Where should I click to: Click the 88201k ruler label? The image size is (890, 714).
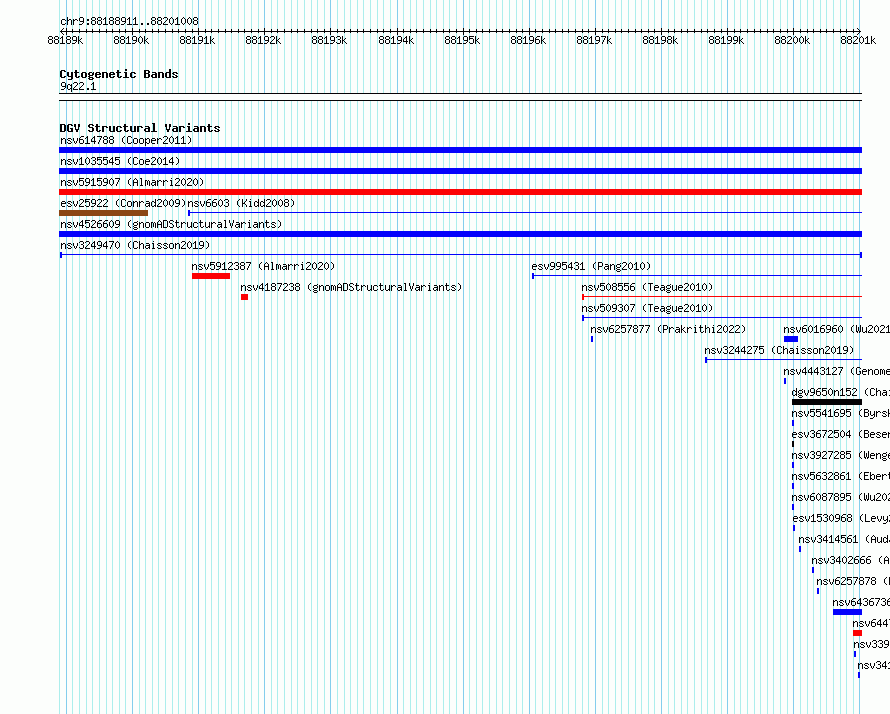pyautogui.click(x=858, y=40)
